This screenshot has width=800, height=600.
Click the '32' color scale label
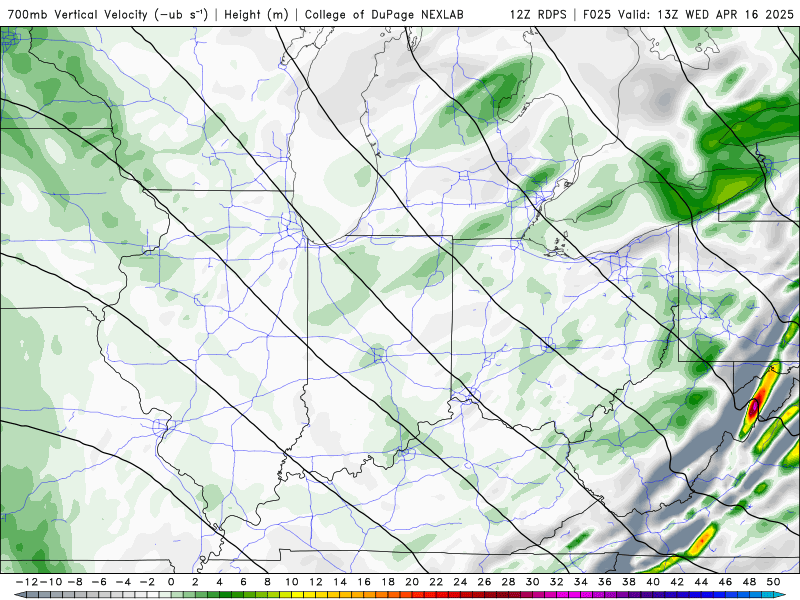point(557,582)
